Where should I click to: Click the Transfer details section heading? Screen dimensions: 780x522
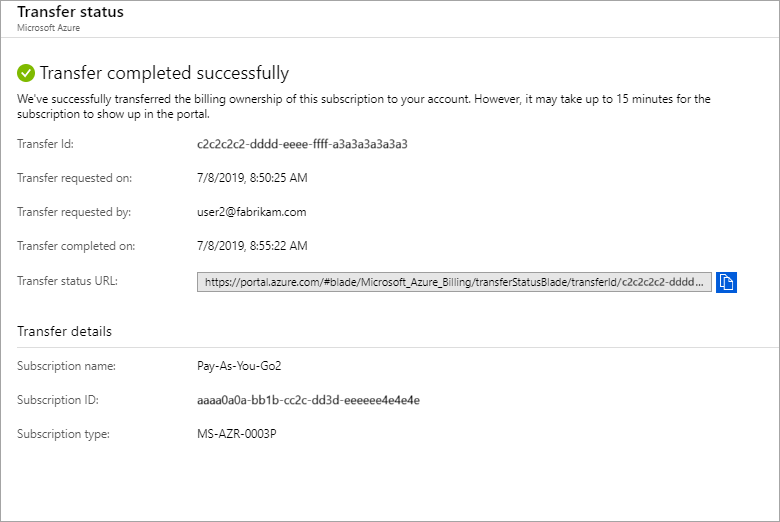64,331
